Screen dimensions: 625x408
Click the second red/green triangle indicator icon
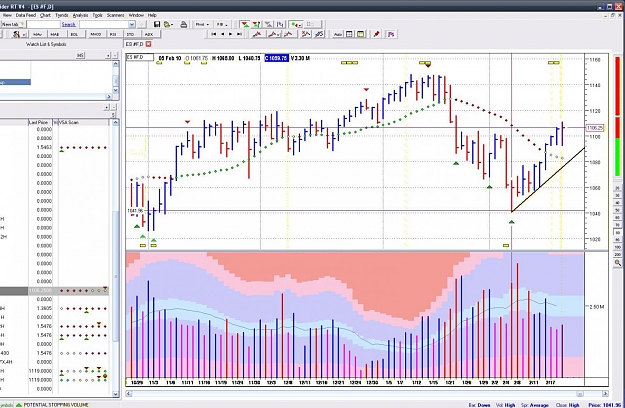click(x=256, y=25)
